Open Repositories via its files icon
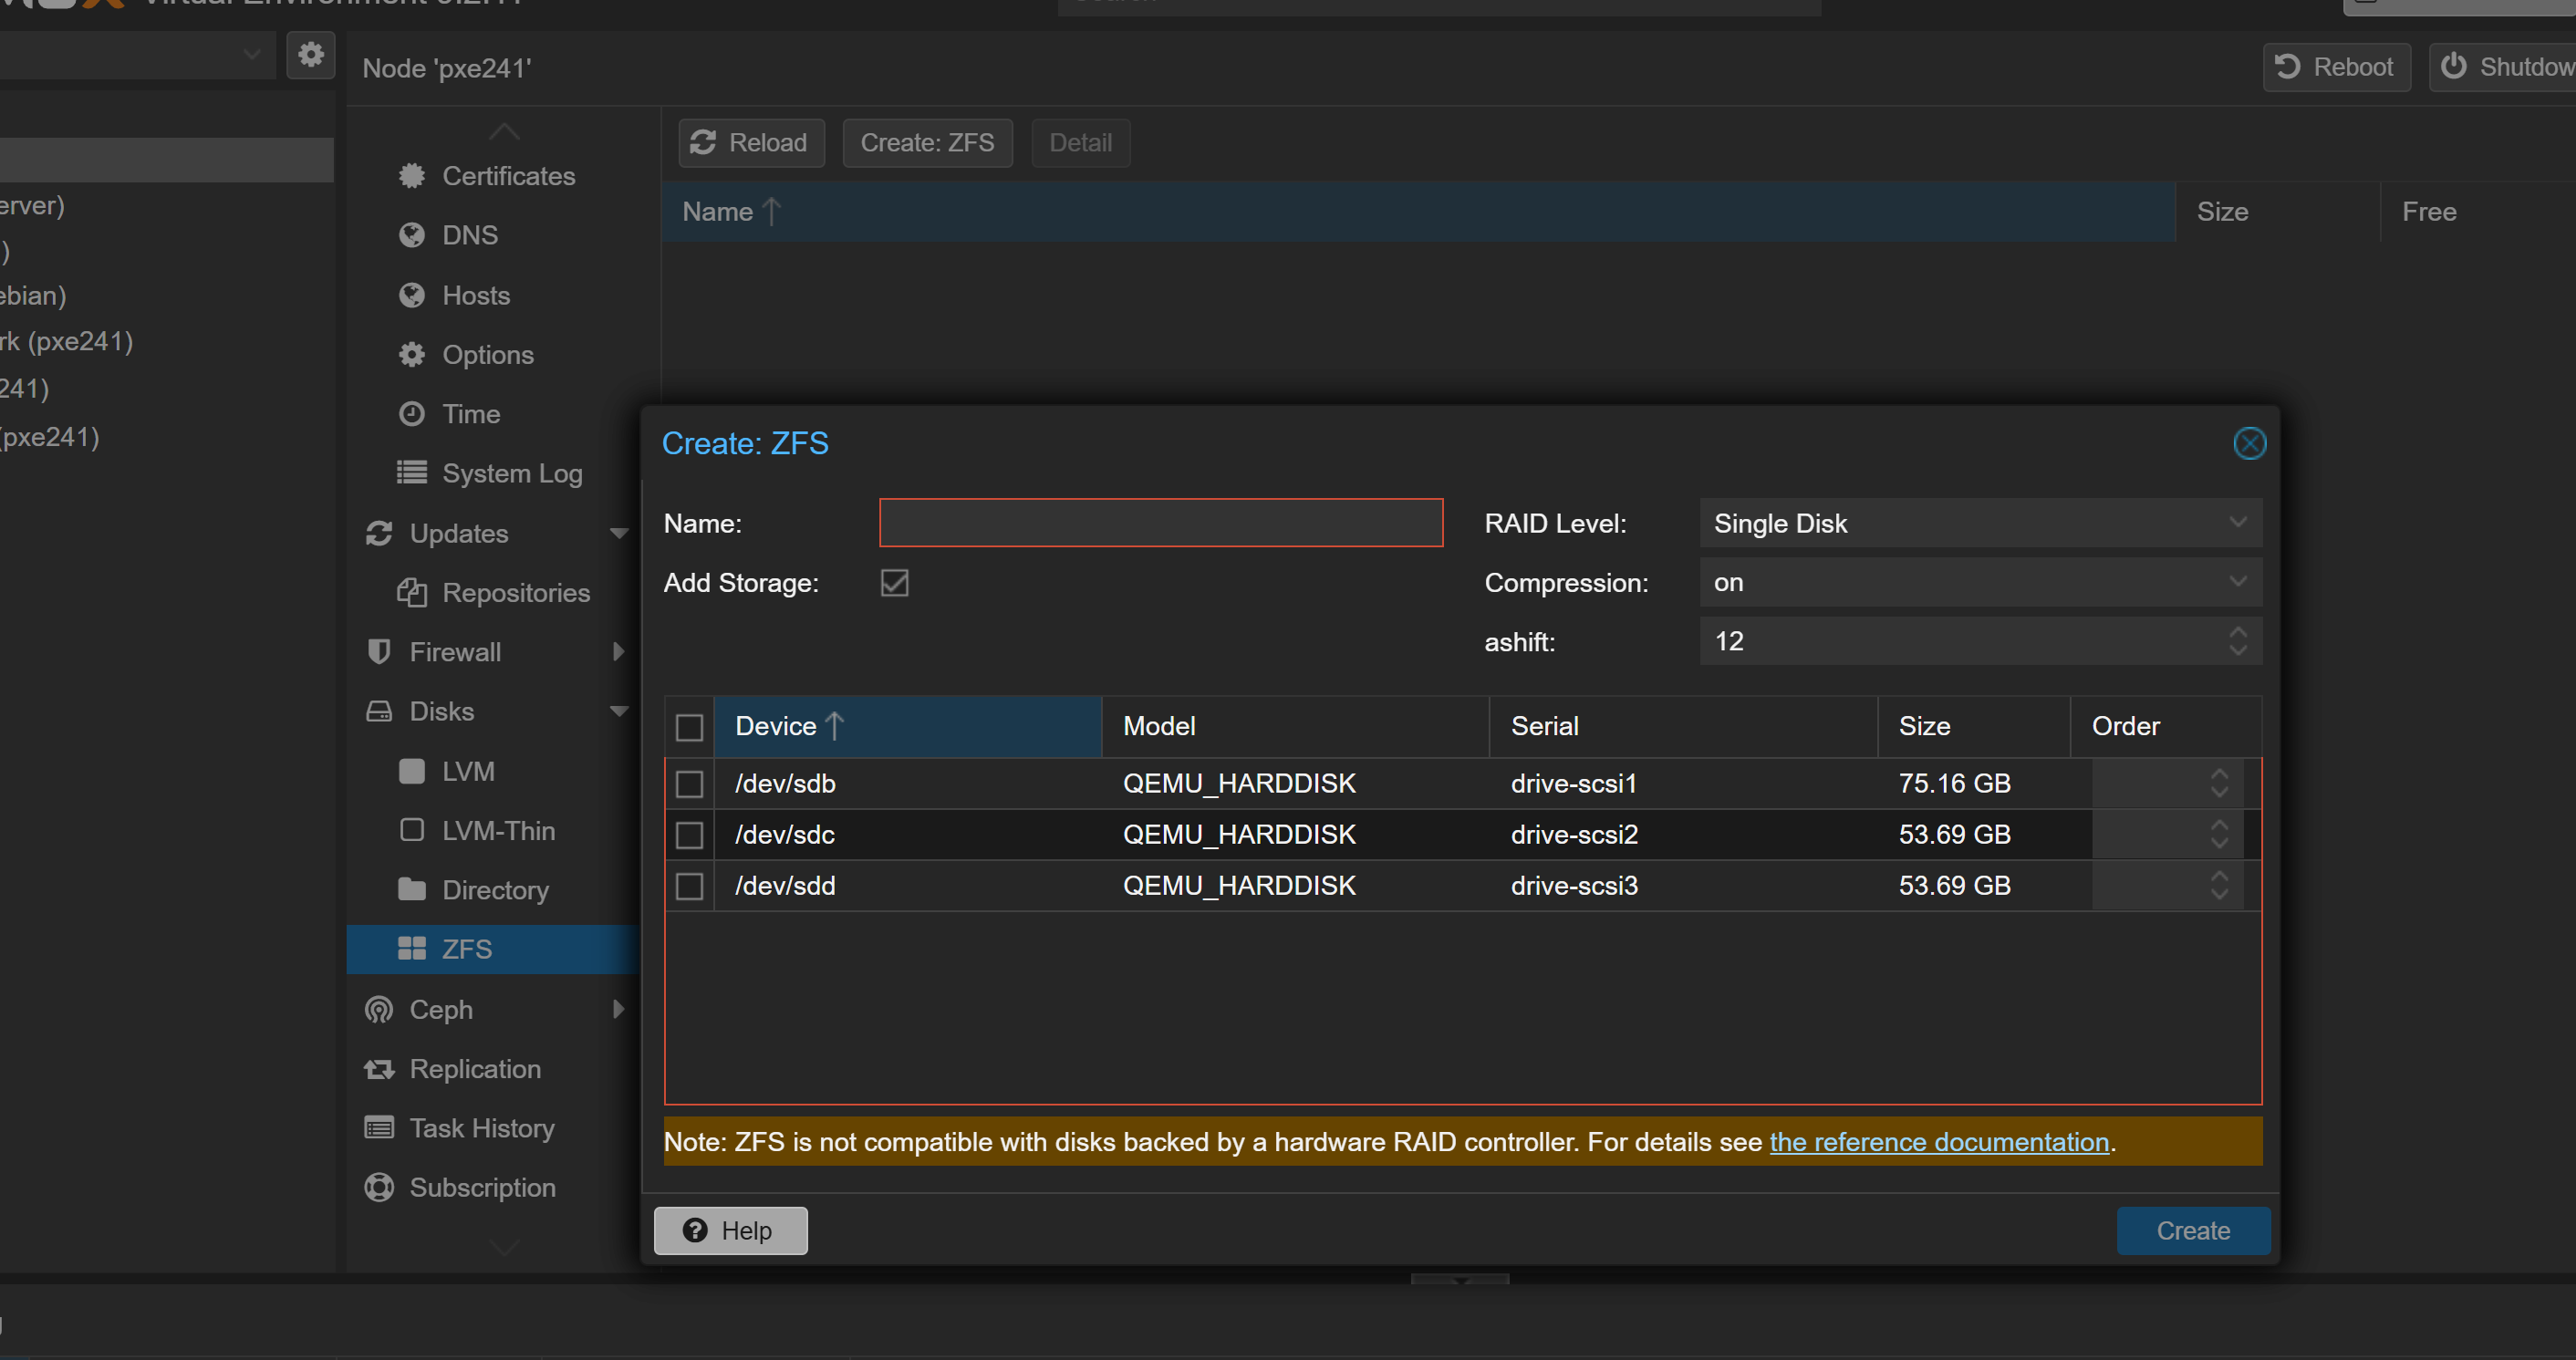Viewport: 2576px width, 1360px height. pos(412,592)
